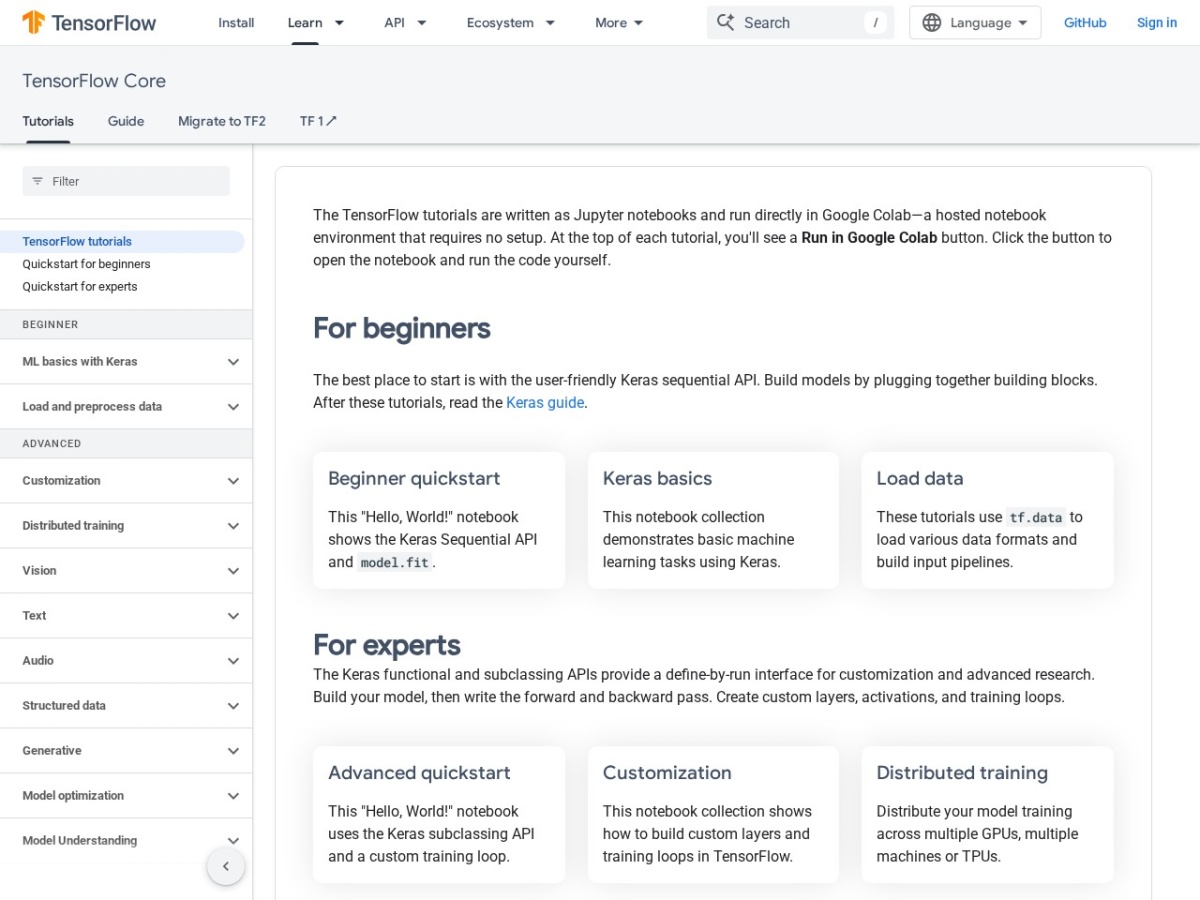Click the globe icon in Language button
Viewport: 1200px width, 900px height.
pos(931,22)
